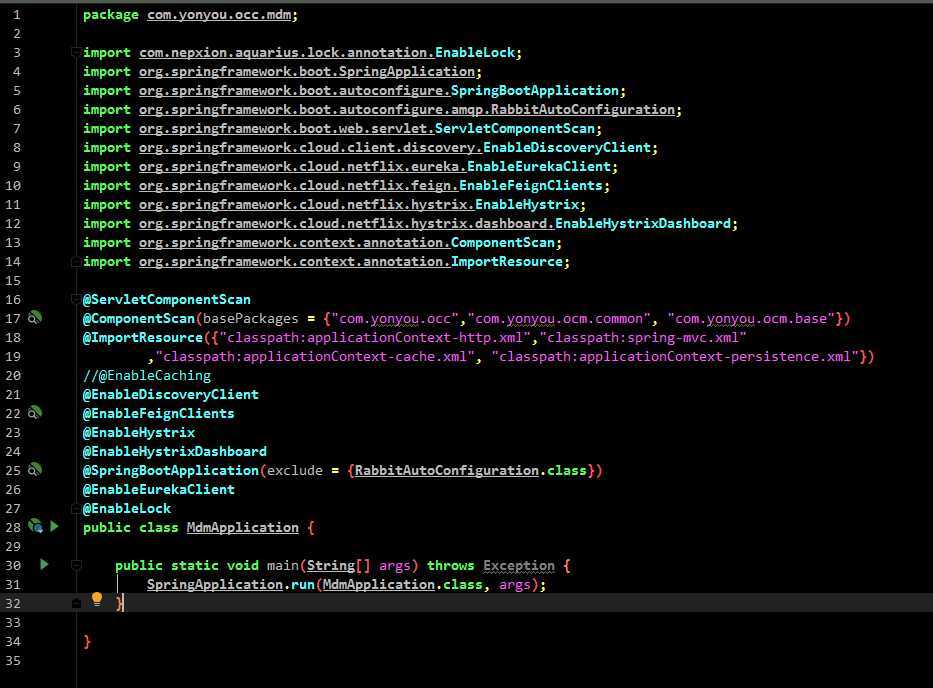Click the classpath:applicationContext-http.xml string
The width and height of the screenshot is (933, 688).
point(374,337)
